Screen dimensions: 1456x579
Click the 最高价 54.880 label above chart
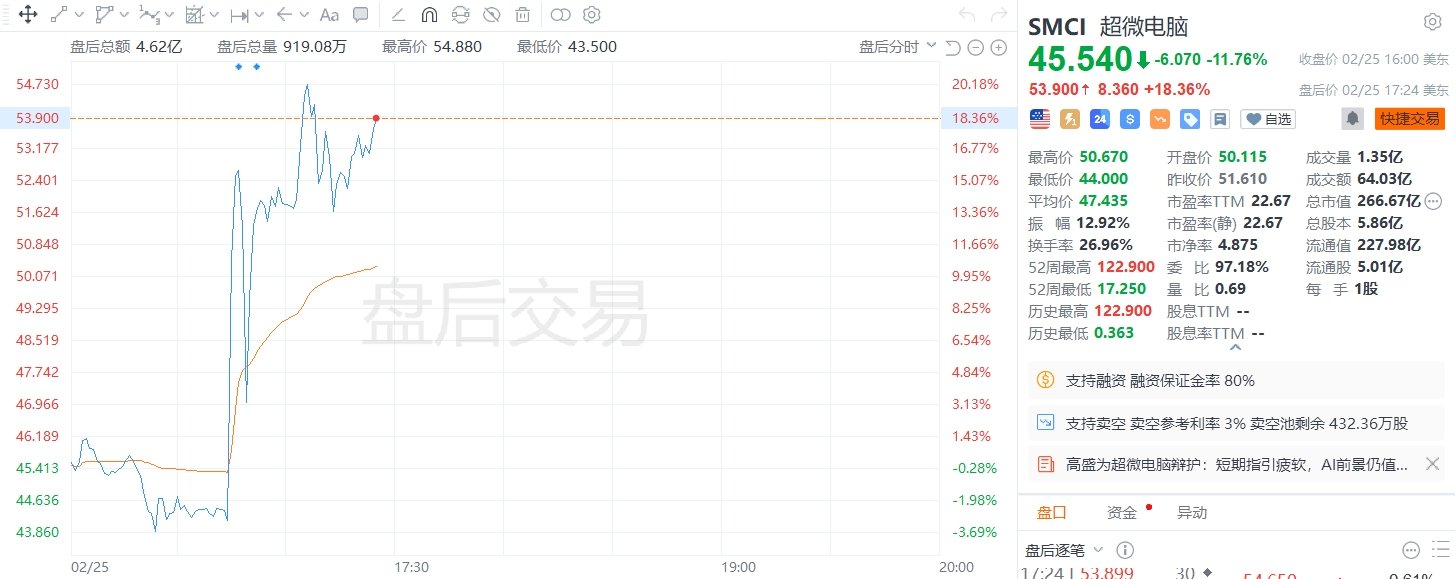tap(431, 46)
